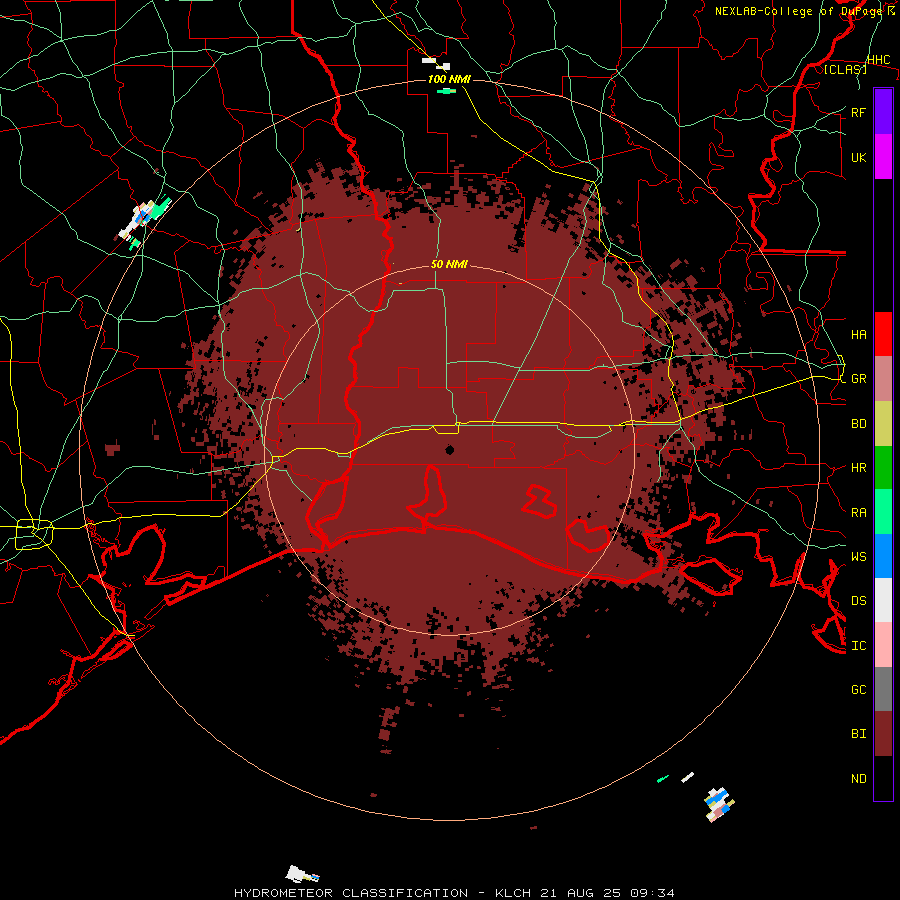
Task: Click the HA legend label
Action: 859,334
